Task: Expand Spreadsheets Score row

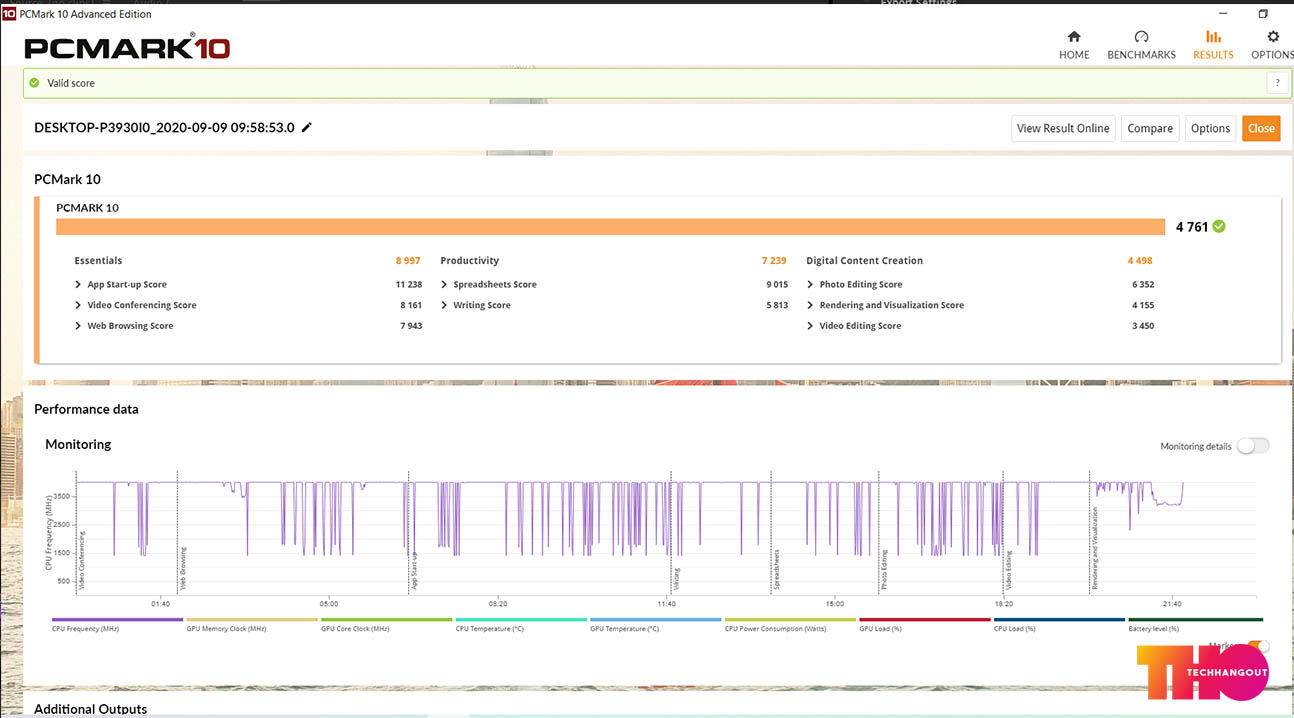Action: [444, 285]
